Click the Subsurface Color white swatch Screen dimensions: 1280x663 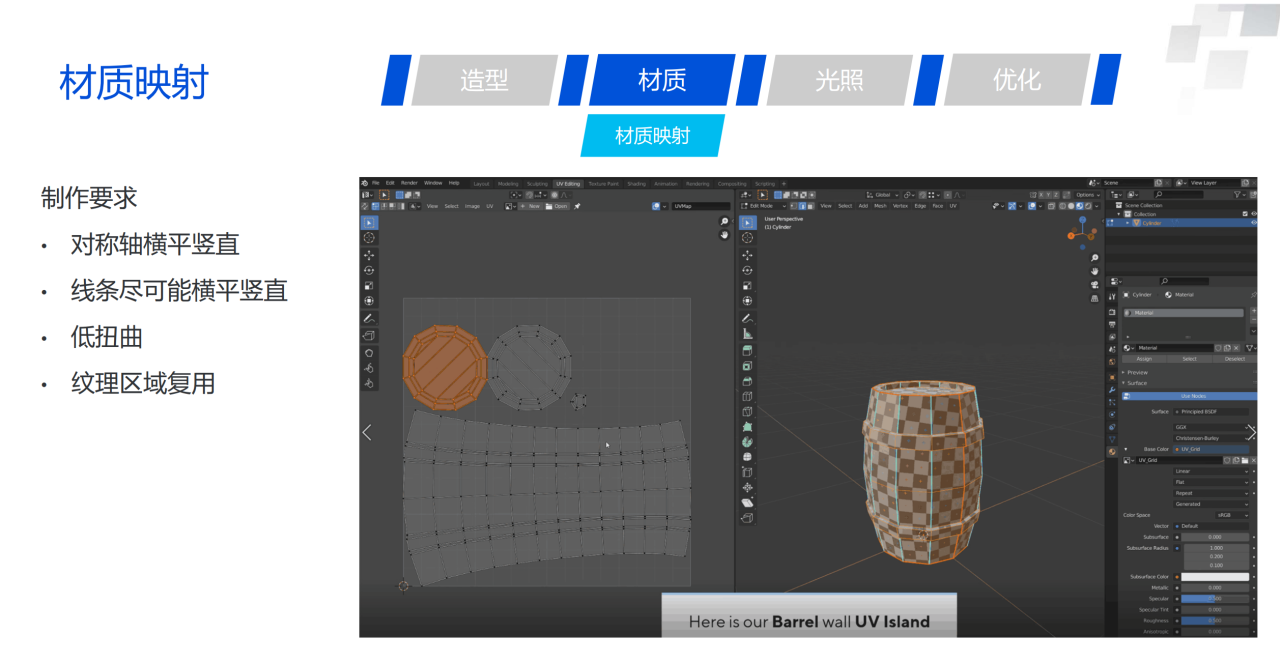coord(1216,577)
